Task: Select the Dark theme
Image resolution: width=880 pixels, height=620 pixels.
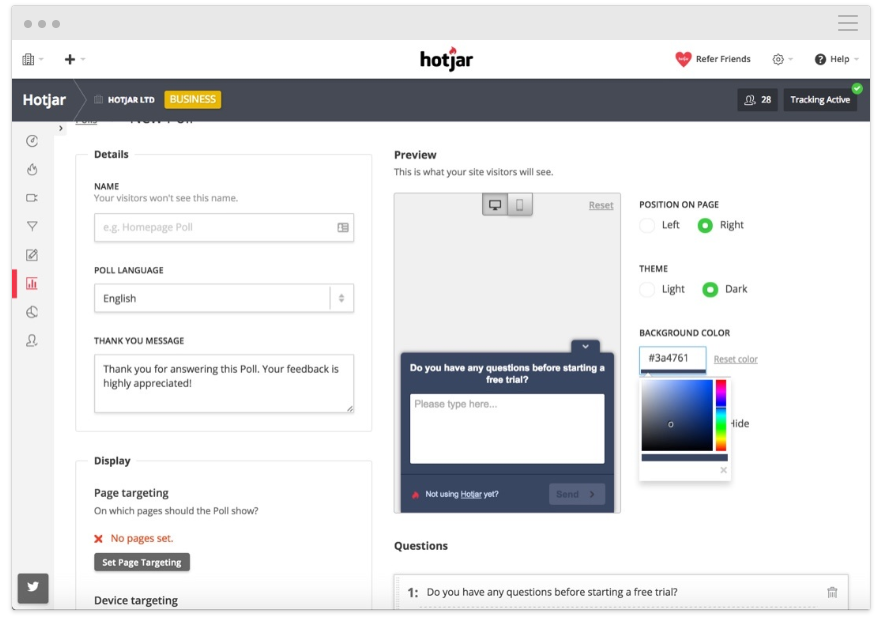Action: pos(710,290)
